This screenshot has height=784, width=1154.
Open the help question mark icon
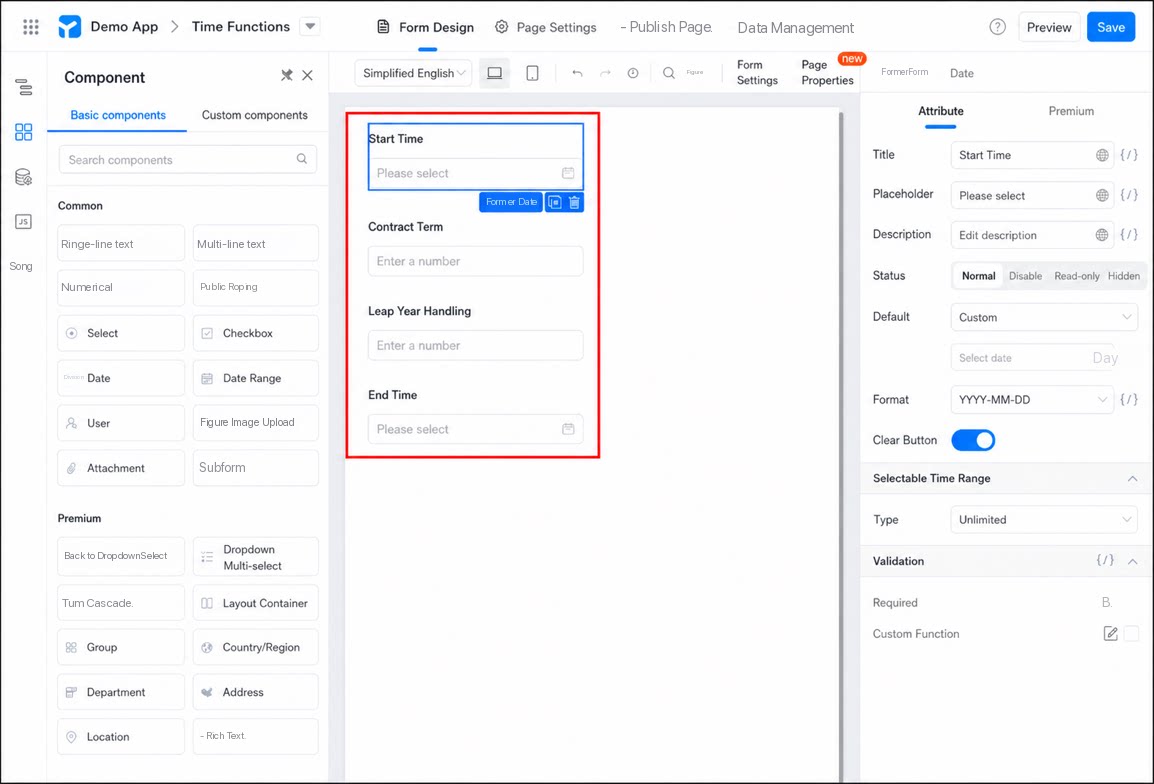pos(997,27)
